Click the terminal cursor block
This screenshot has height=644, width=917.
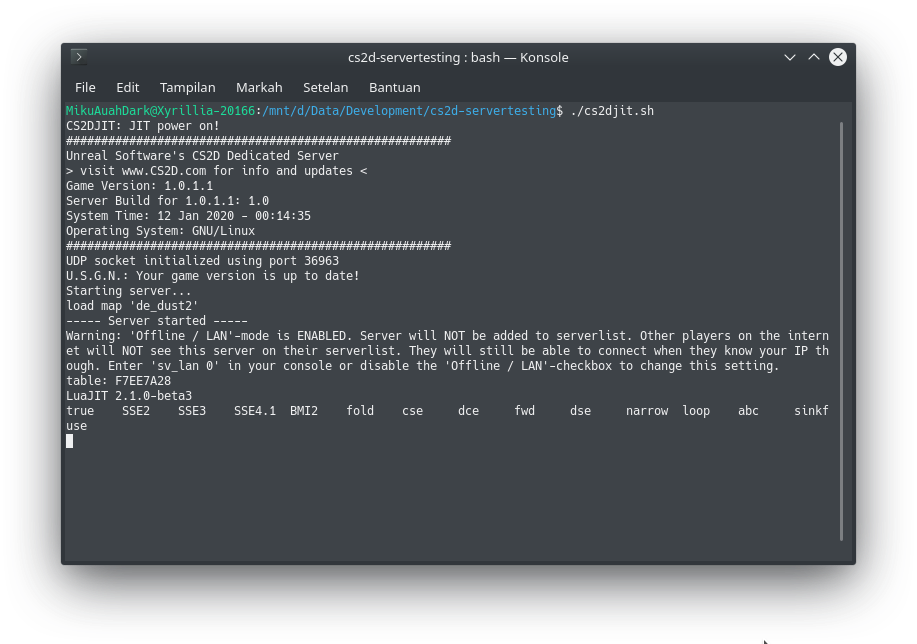pyautogui.click(x=70, y=441)
